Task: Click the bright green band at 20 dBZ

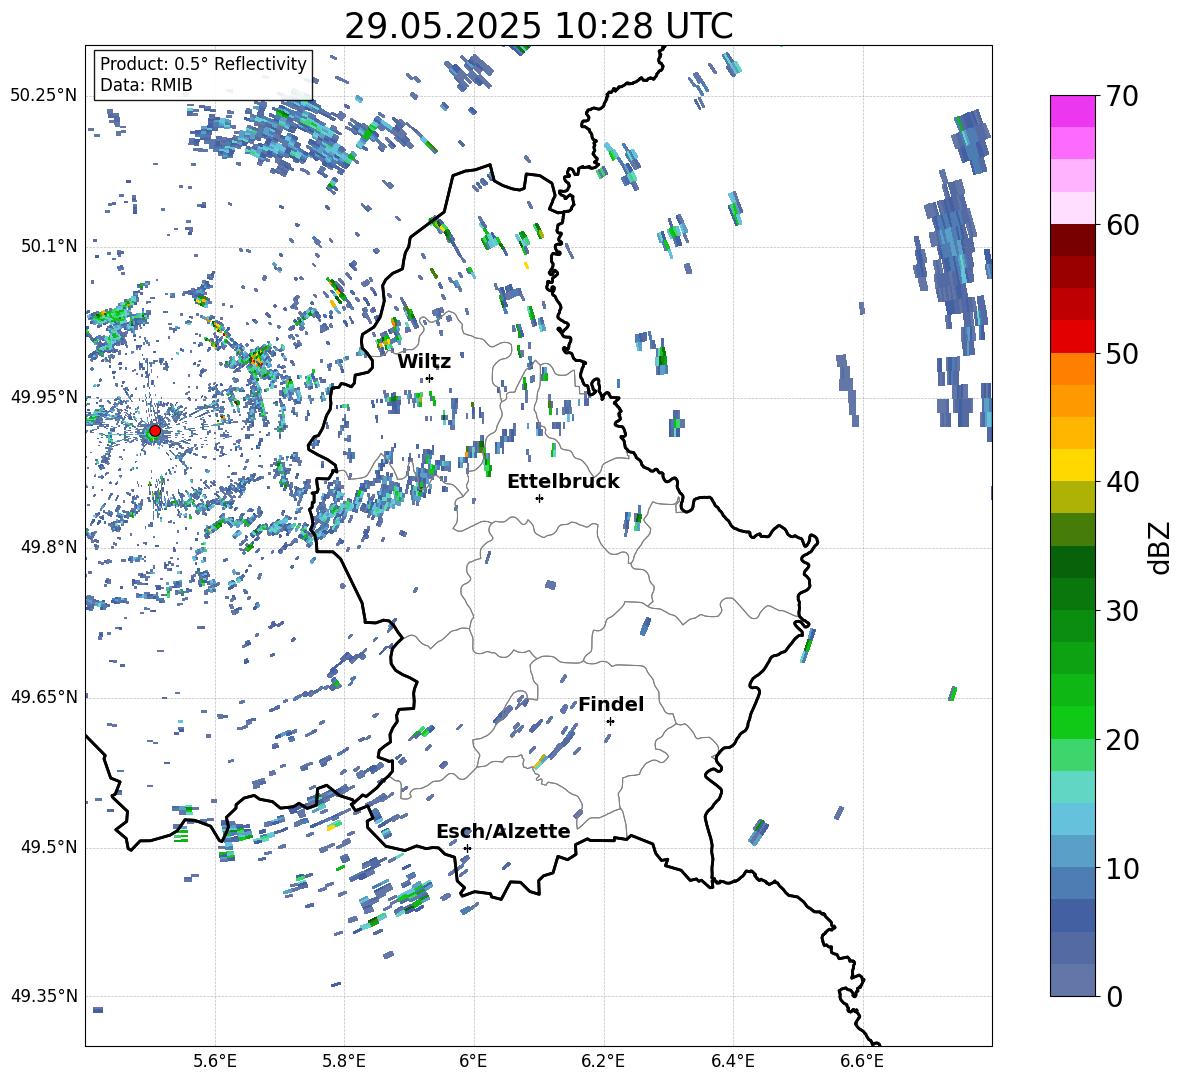Action: pos(1072,722)
